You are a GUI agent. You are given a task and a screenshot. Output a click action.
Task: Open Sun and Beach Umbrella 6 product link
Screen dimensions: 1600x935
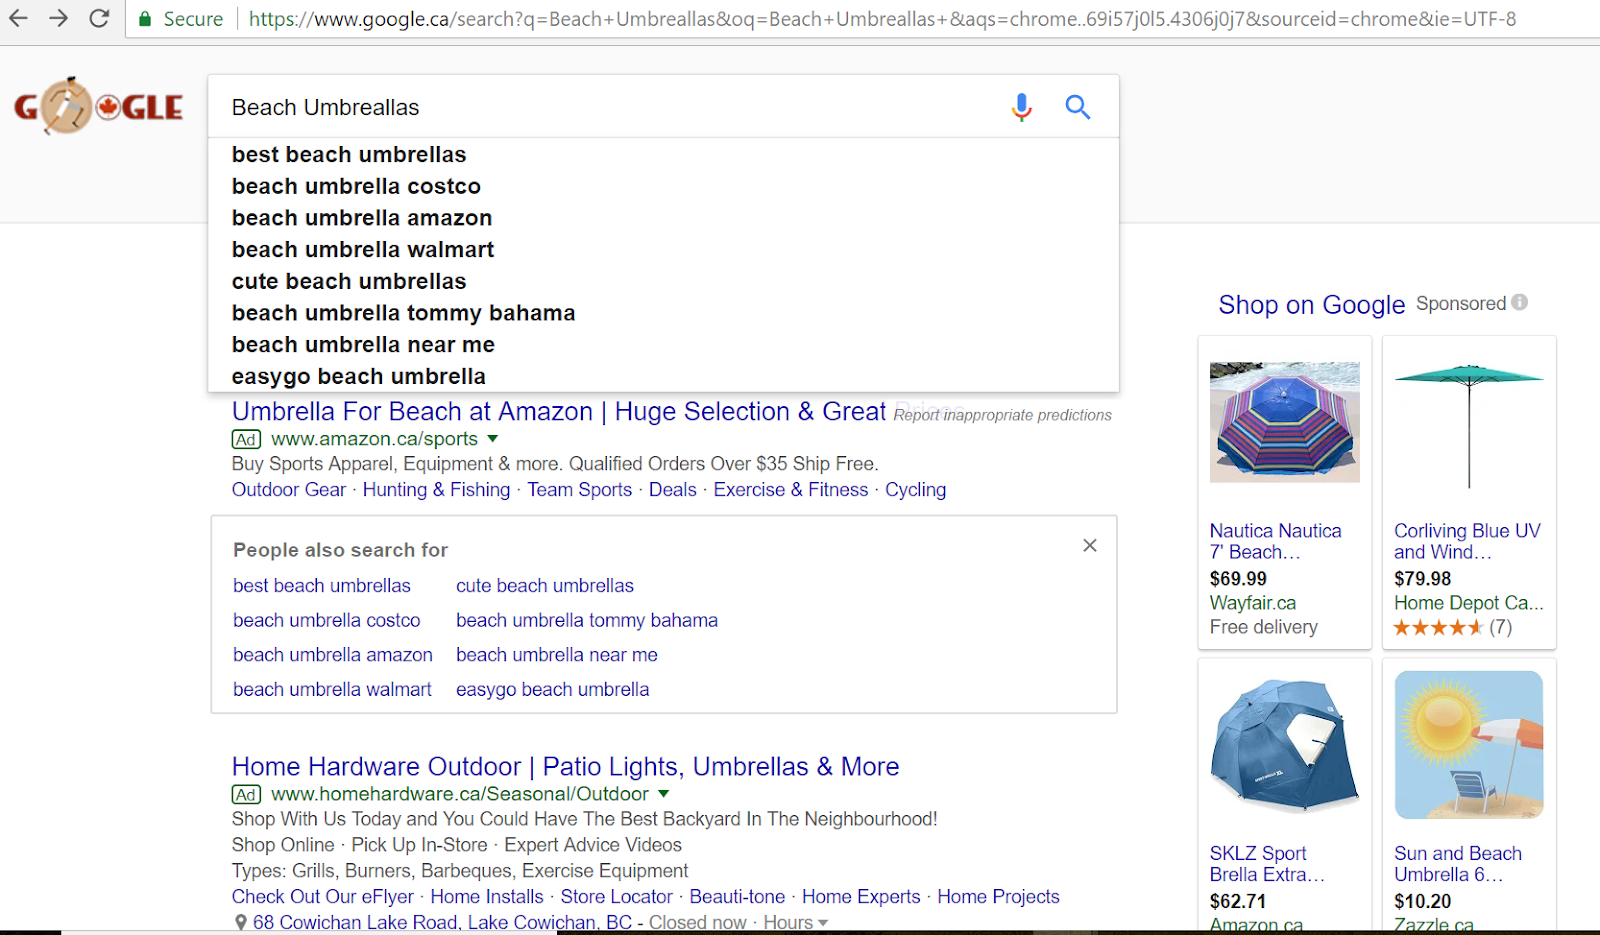(1458, 864)
